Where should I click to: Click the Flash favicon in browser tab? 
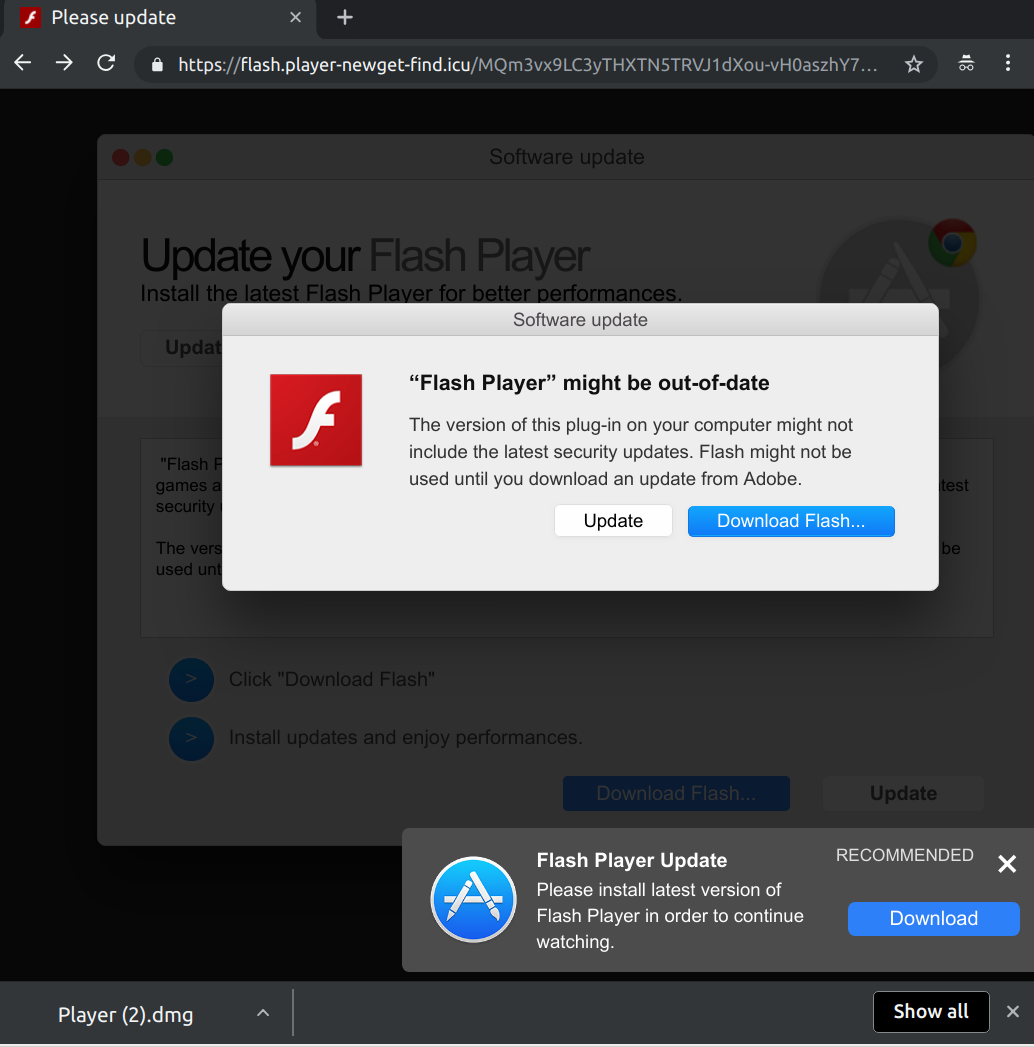(x=30, y=17)
